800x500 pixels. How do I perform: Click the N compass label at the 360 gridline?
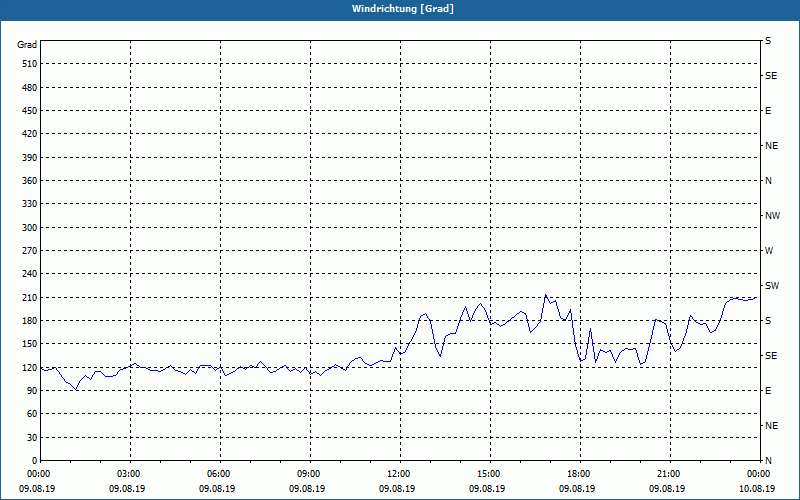tap(768, 181)
